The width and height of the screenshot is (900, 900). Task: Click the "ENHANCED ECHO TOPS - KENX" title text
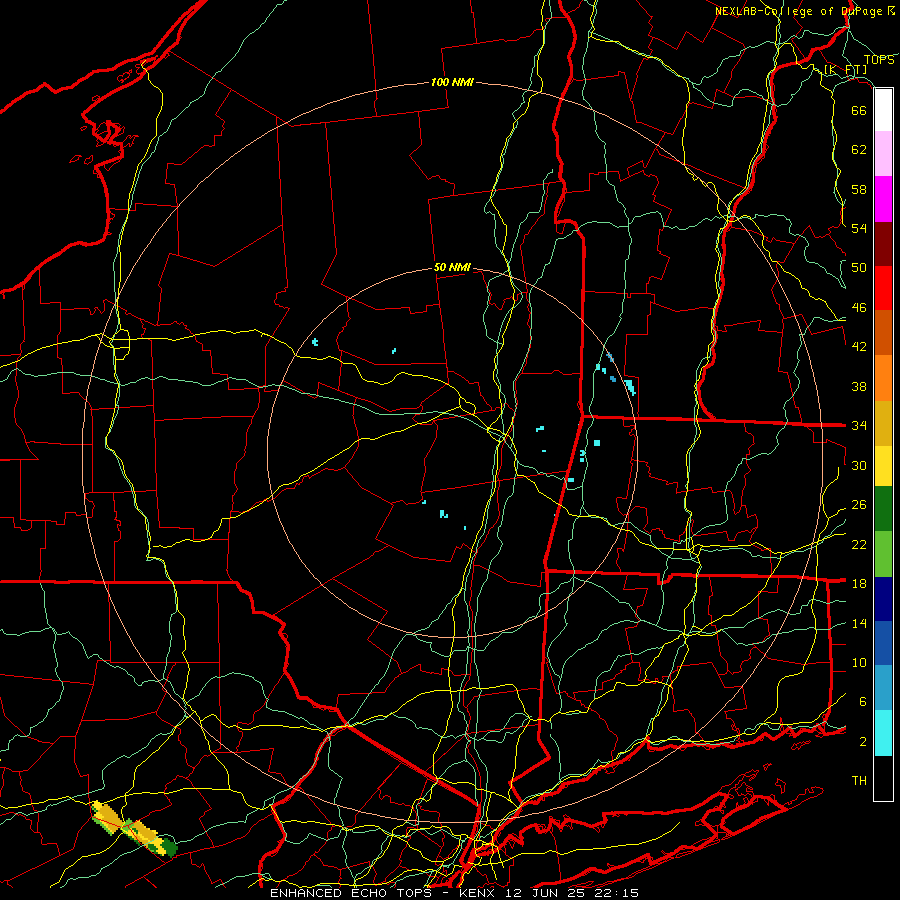[x=382, y=893]
